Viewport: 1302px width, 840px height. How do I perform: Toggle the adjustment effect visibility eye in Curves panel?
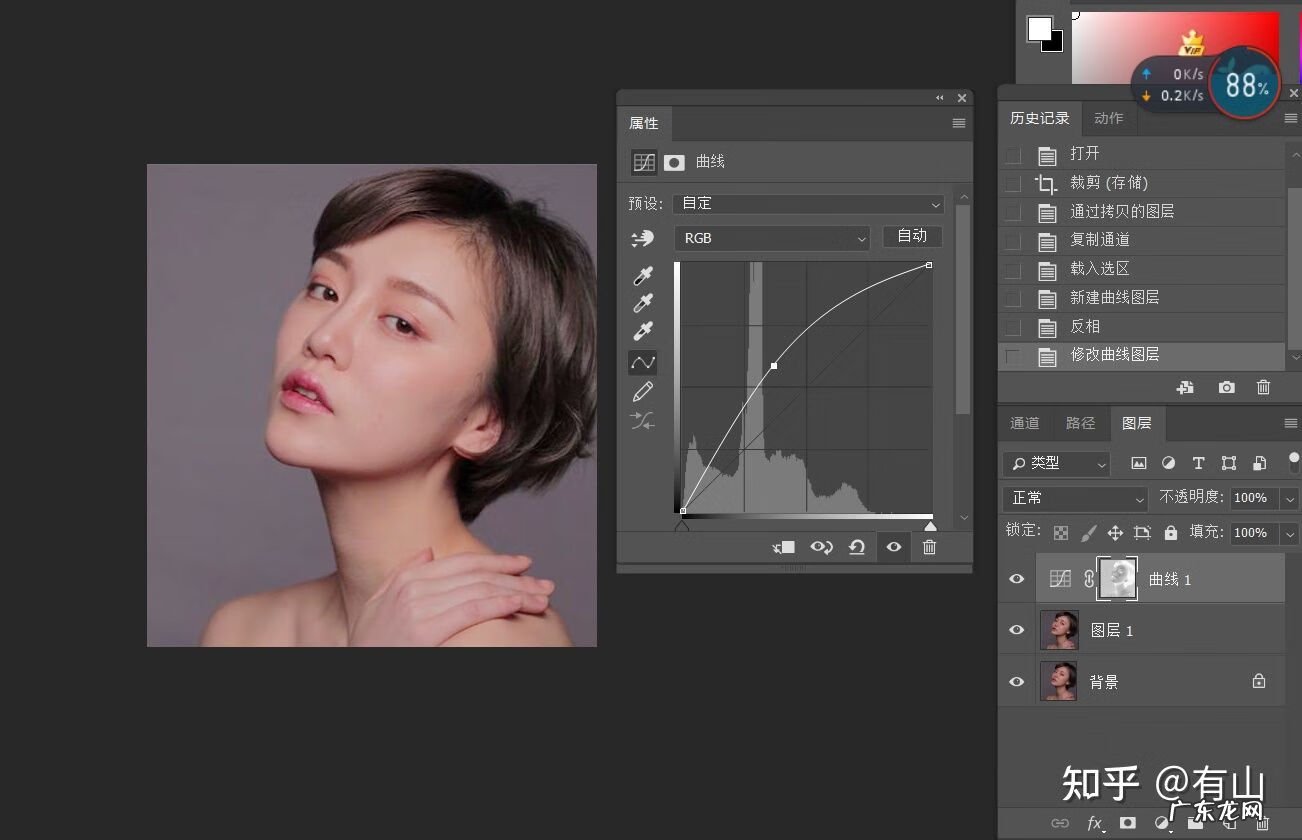893,547
